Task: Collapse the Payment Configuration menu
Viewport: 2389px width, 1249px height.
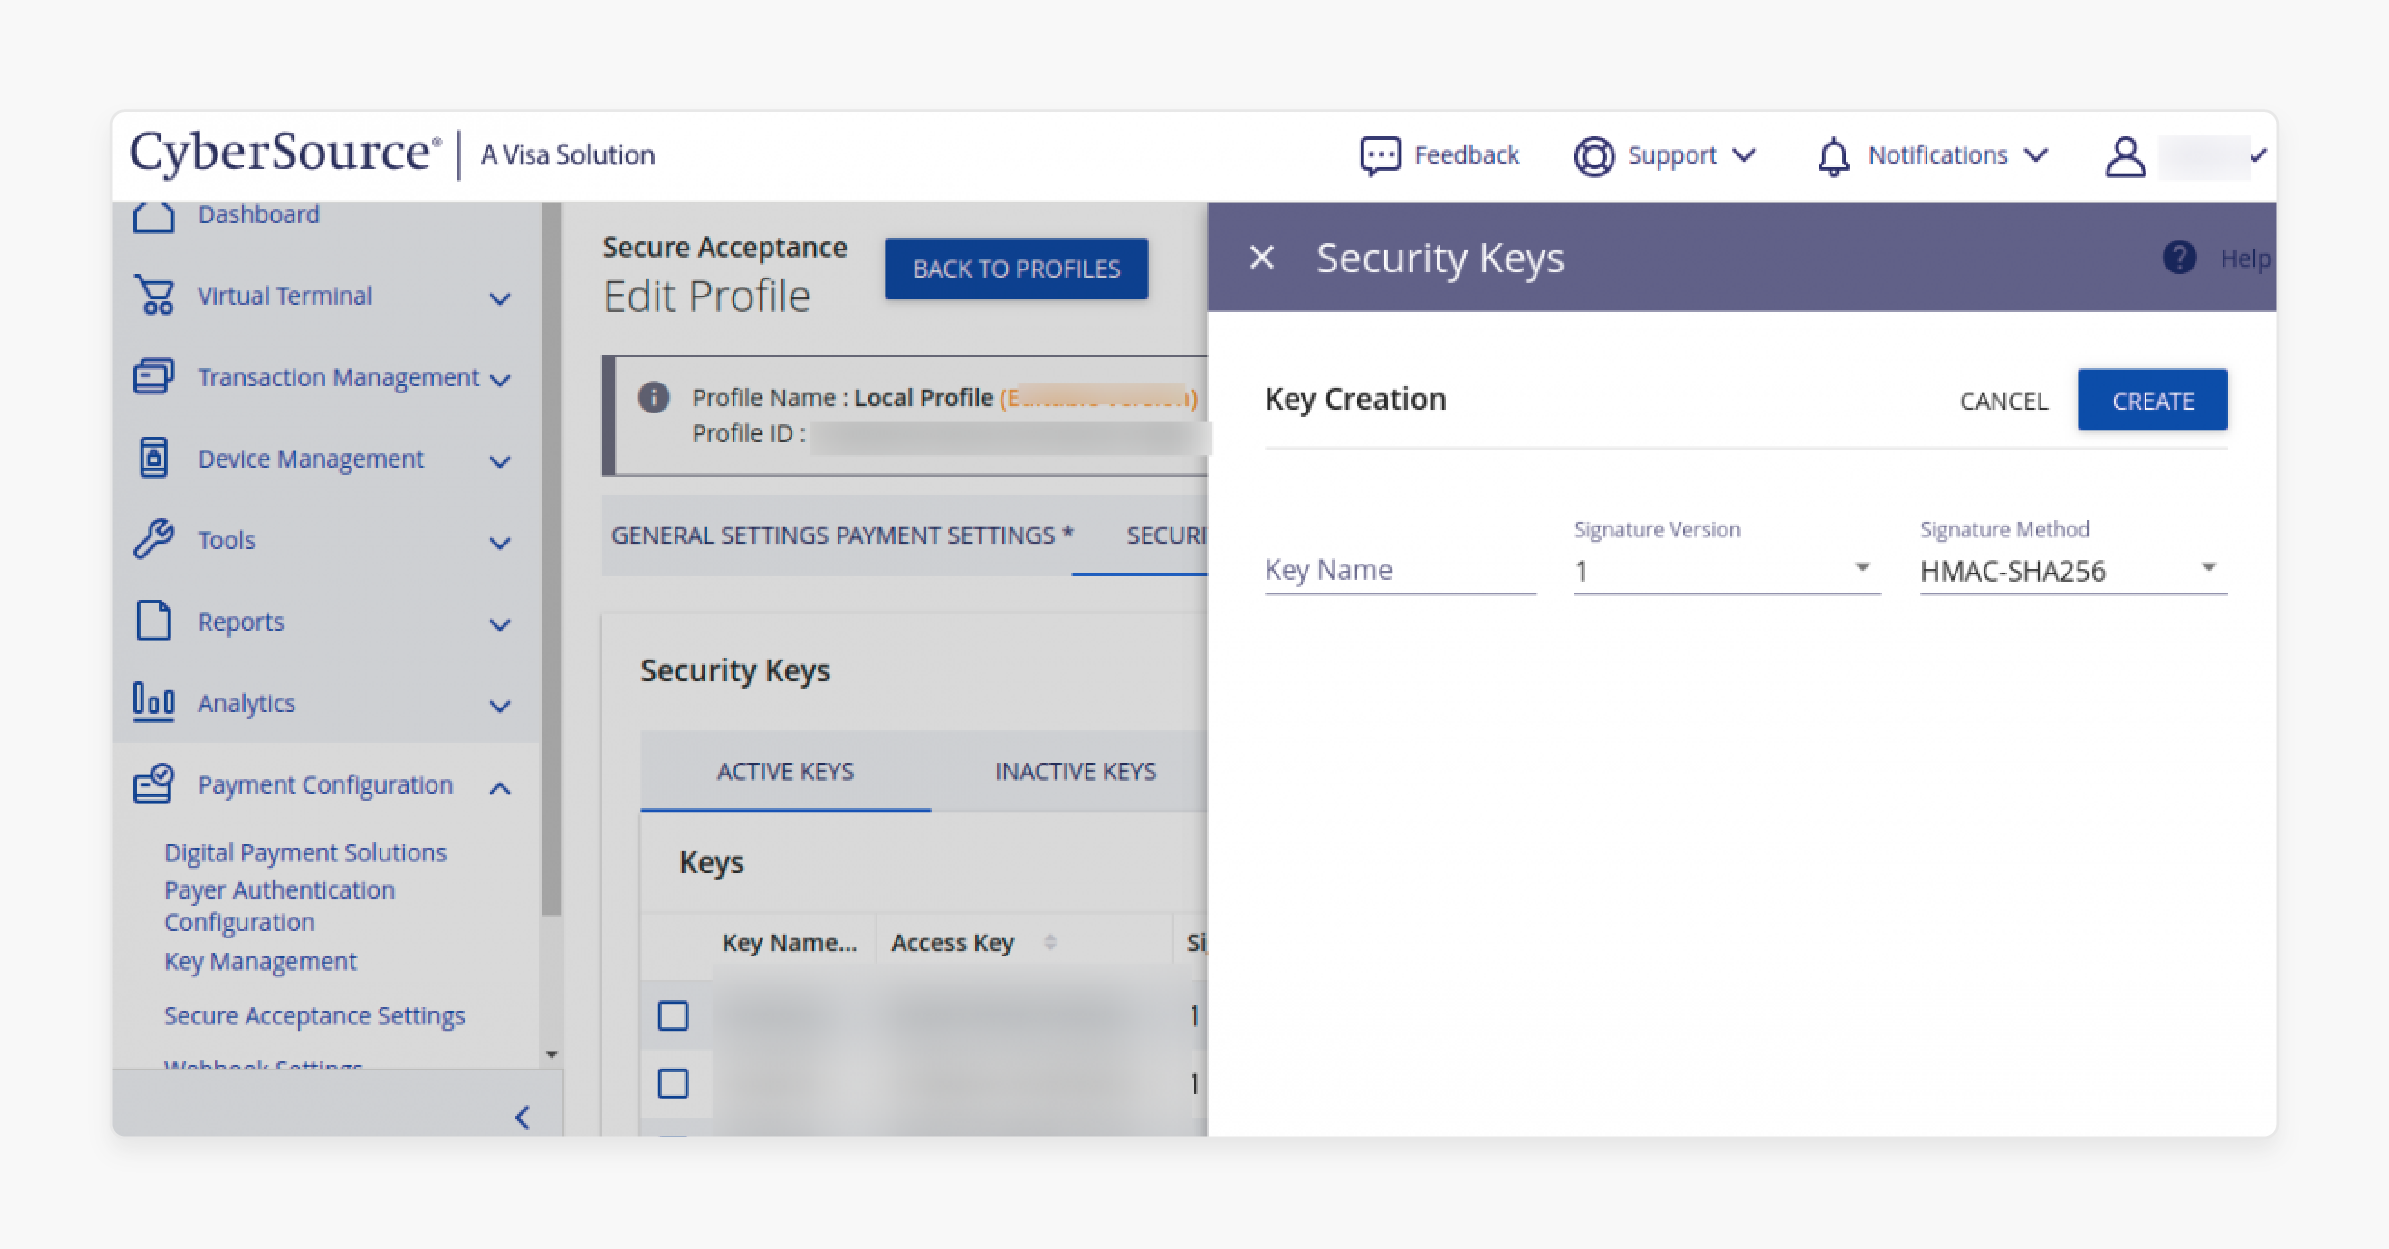Action: click(x=500, y=788)
